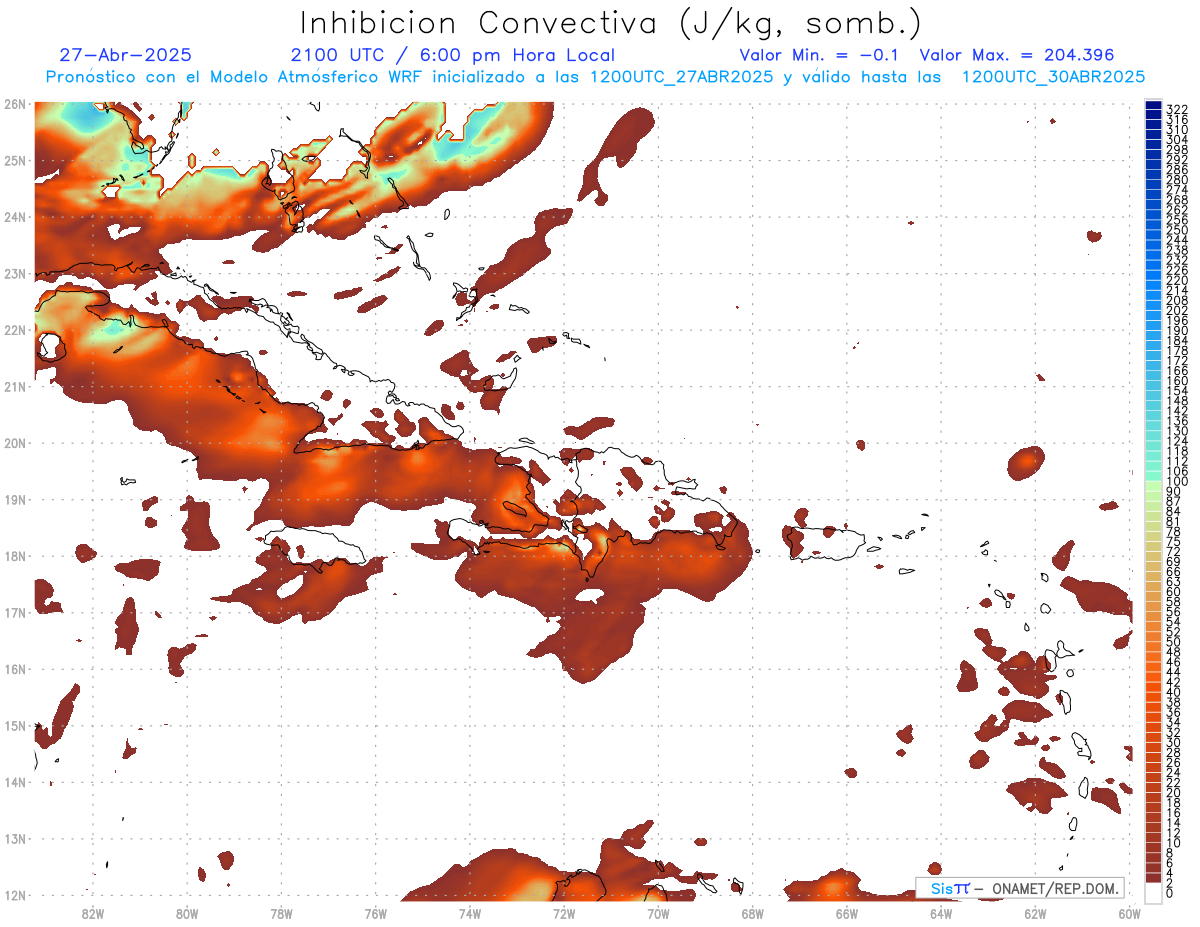Click the '22N' latitude label

(14, 329)
